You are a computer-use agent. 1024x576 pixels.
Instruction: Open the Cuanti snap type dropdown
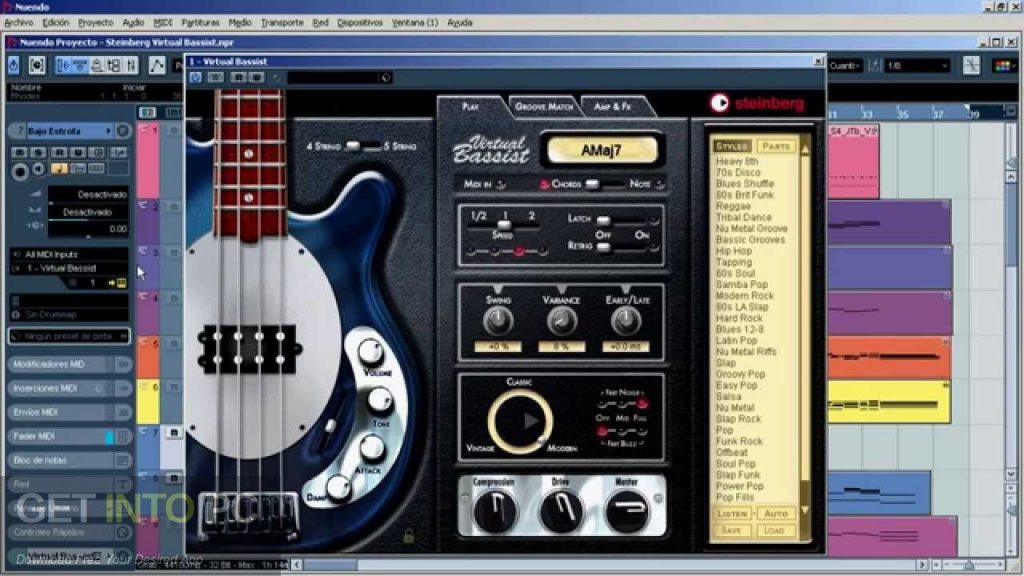coord(846,66)
